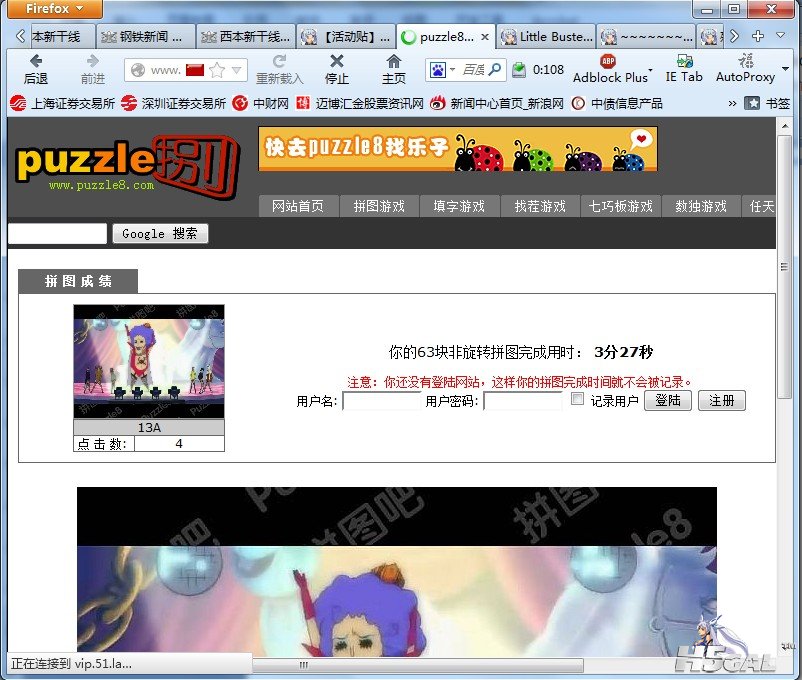The image size is (802, 680).
Task: Open the AutoProxy 福 icon
Action: (x=746, y=61)
